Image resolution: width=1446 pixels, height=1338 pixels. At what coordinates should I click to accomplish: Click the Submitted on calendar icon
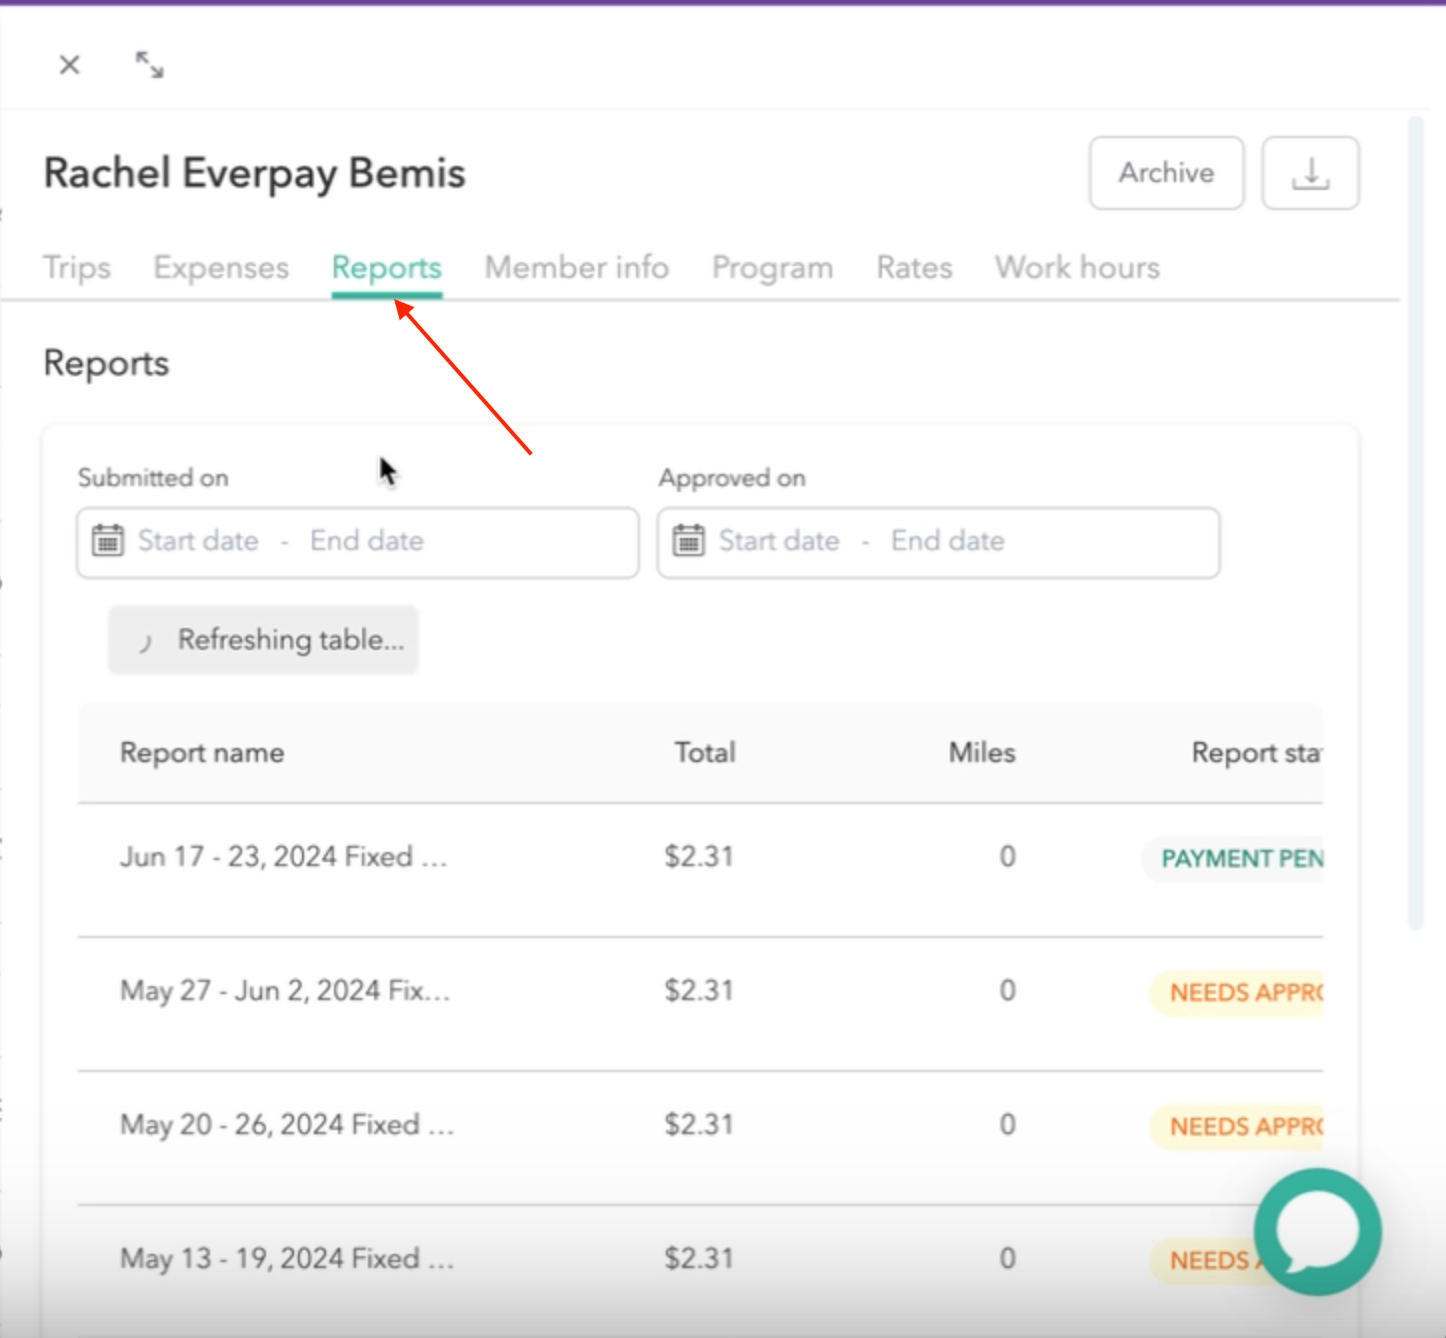108,541
